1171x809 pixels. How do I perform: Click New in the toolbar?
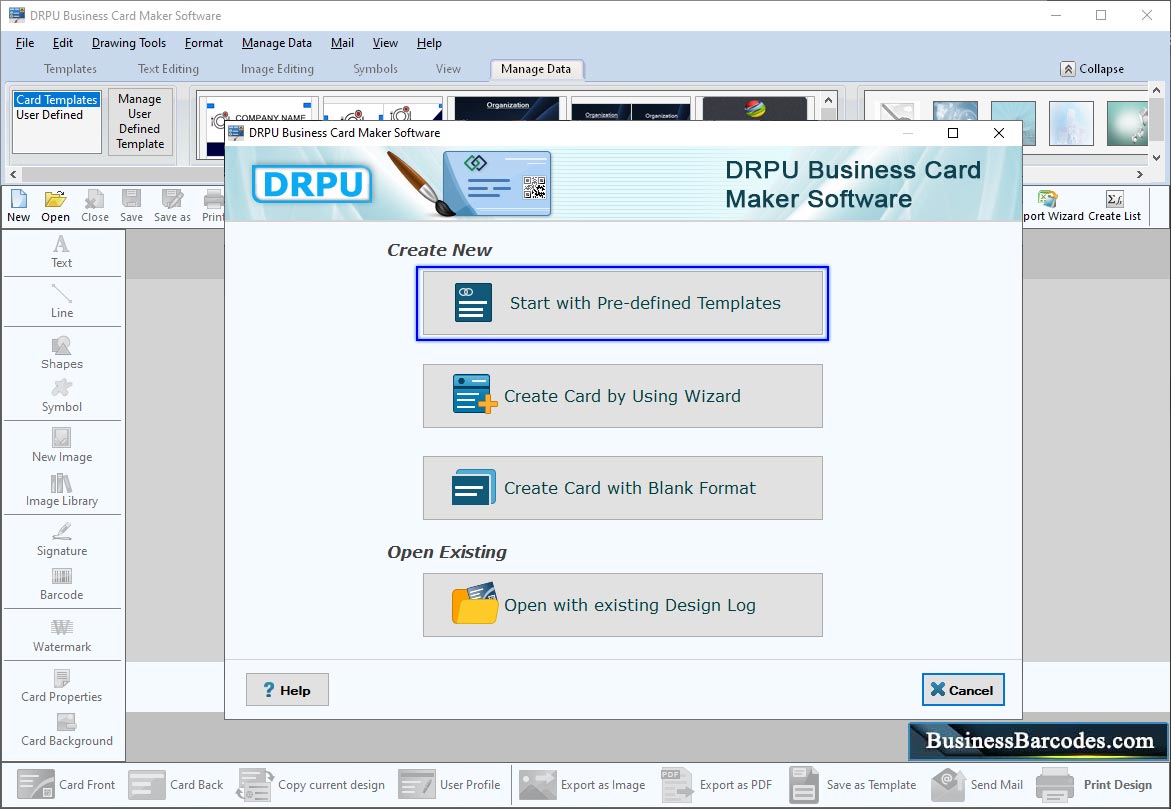tap(19, 206)
